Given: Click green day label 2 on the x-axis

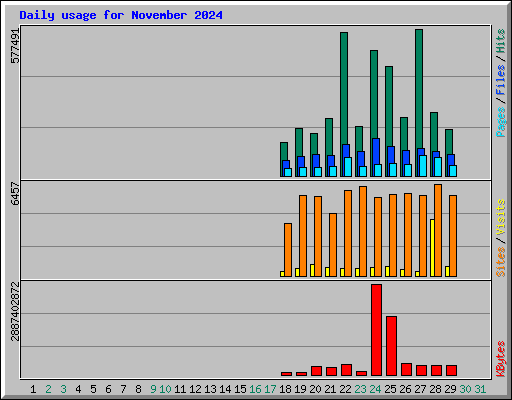Looking at the screenshot, I should [x=48, y=389].
